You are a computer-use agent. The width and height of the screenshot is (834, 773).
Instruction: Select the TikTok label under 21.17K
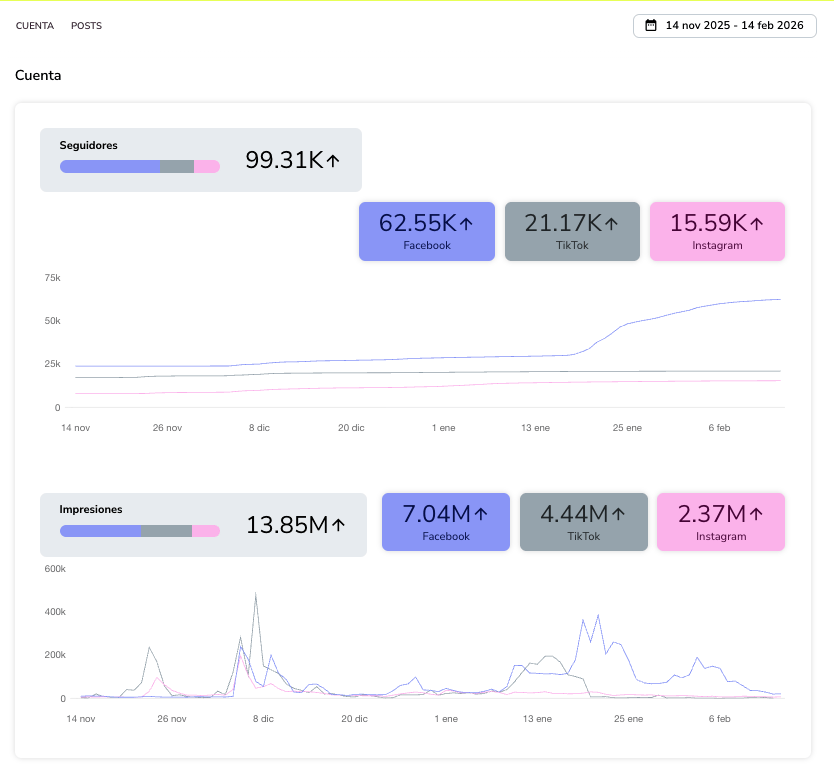point(572,245)
